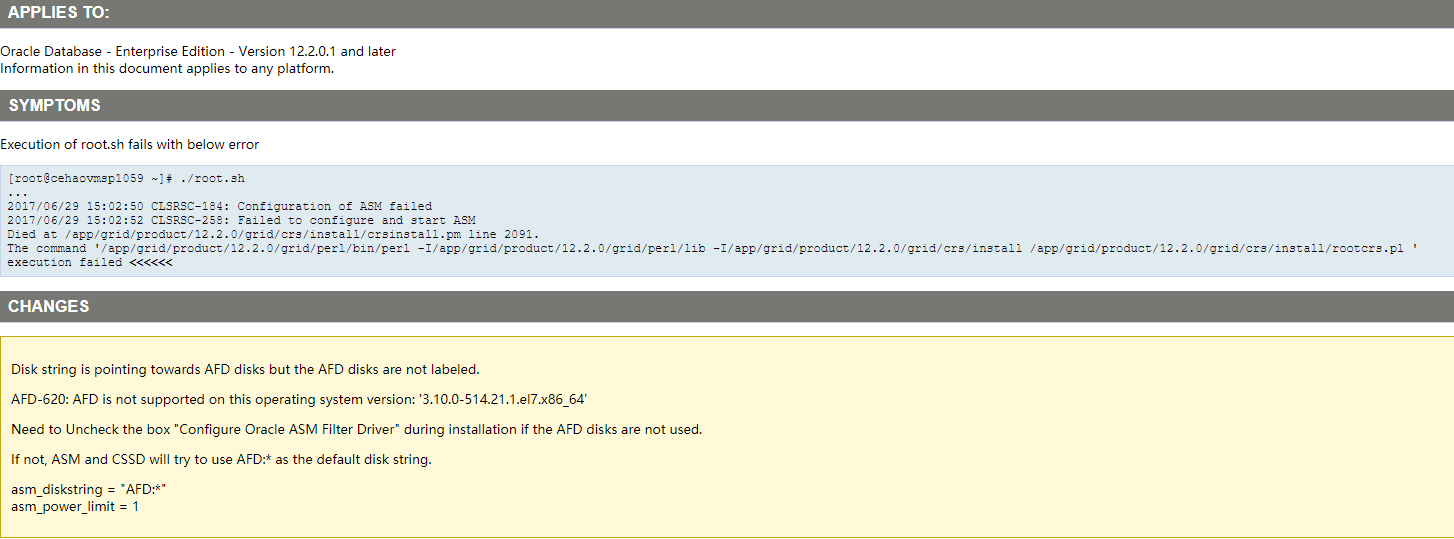
Task: Click the AFD-620 not supported message
Action: click(299, 399)
